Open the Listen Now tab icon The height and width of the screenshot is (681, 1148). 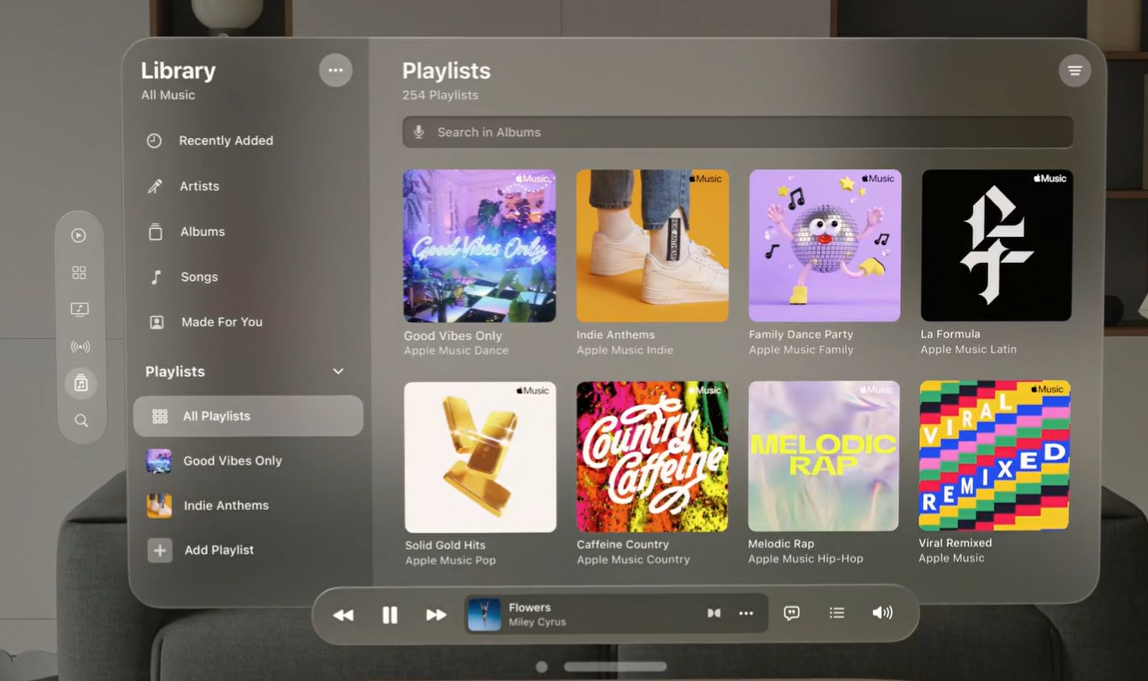[x=79, y=235]
